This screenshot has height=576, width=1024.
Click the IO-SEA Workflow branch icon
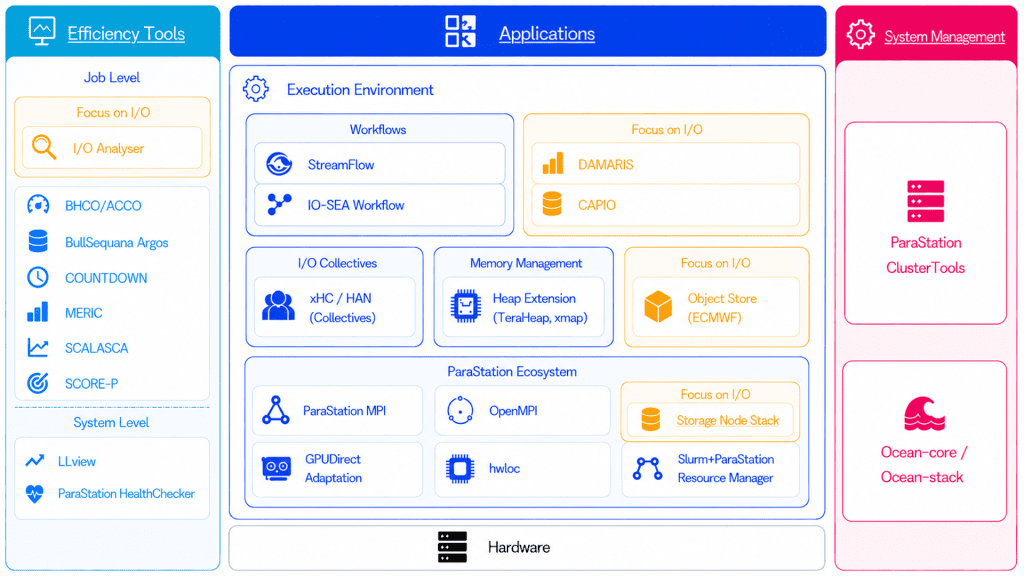pyautogui.click(x=279, y=204)
